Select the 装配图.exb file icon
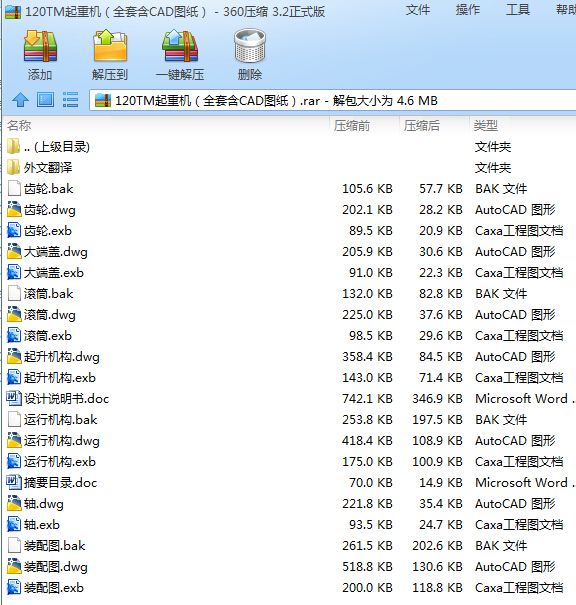Image resolution: width=576 pixels, height=605 pixels. [x=14, y=588]
